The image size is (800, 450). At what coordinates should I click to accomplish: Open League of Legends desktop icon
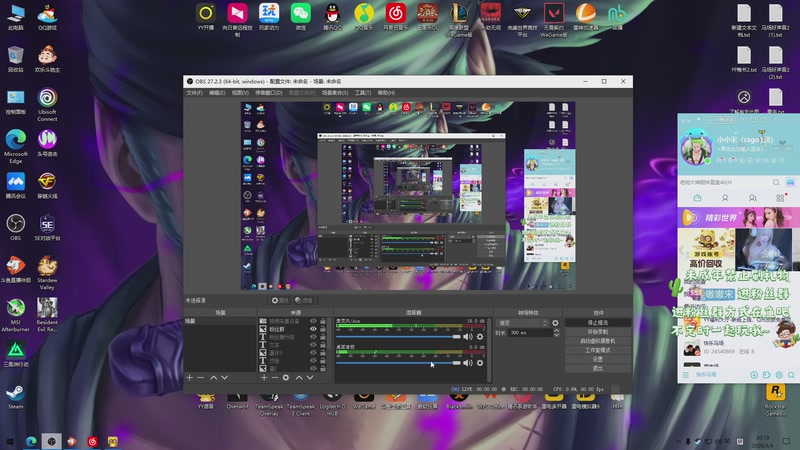point(459,19)
